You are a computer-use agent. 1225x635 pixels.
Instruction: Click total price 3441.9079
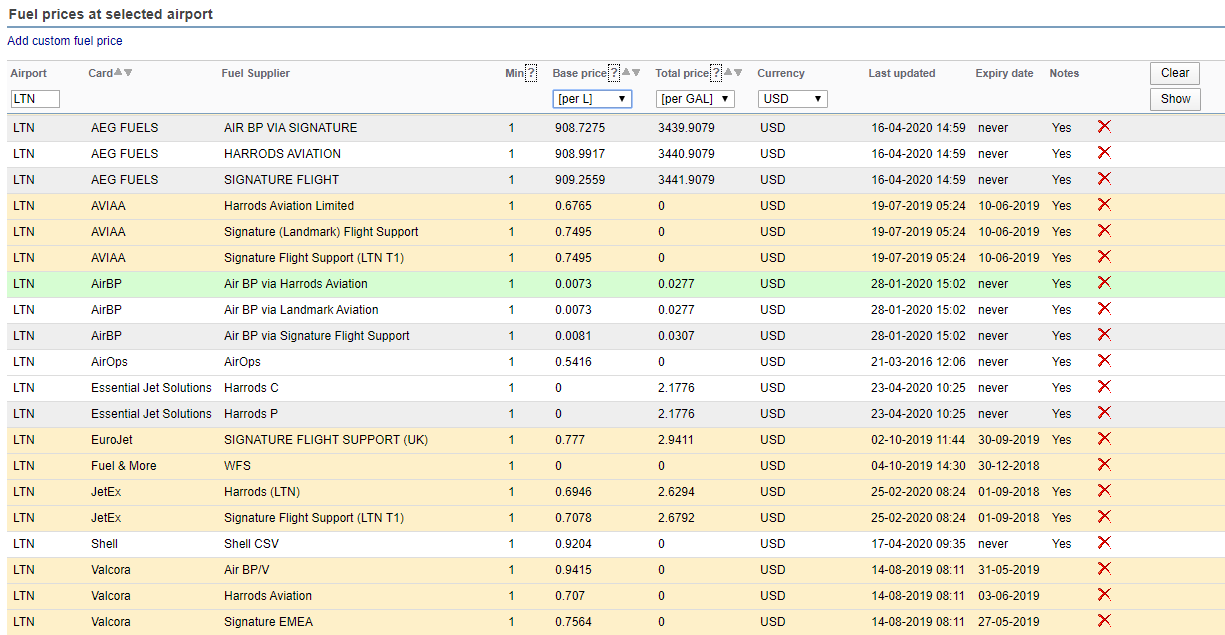click(686, 179)
